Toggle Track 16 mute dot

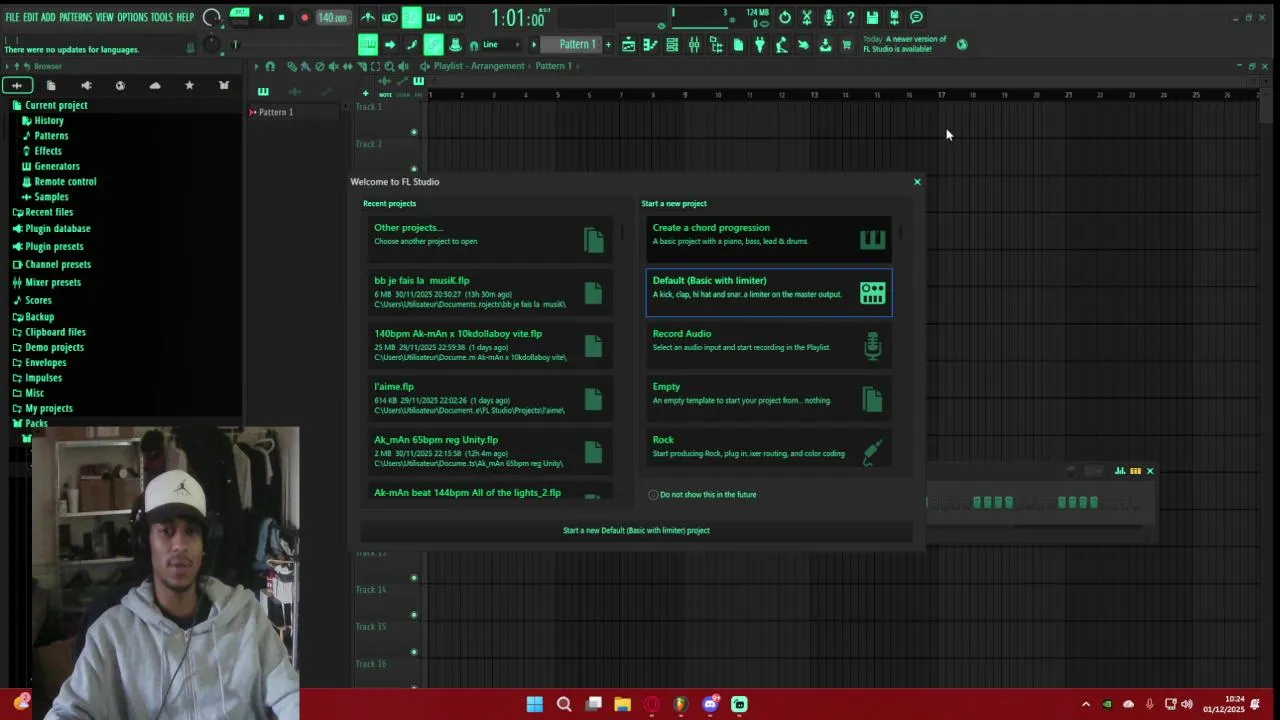pos(414,688)
